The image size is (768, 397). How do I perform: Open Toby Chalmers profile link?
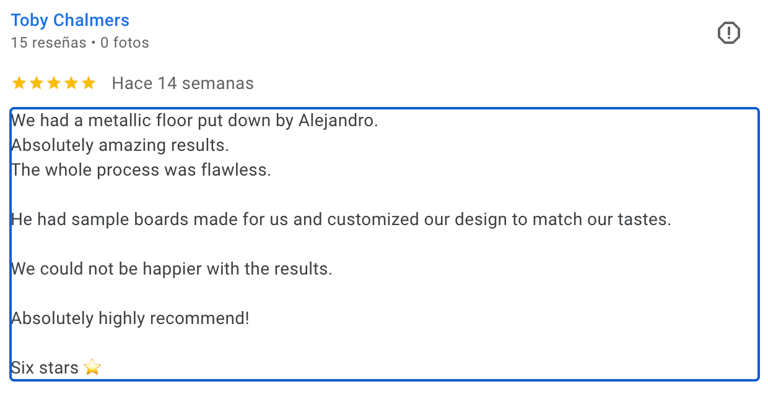coord(70,20)
